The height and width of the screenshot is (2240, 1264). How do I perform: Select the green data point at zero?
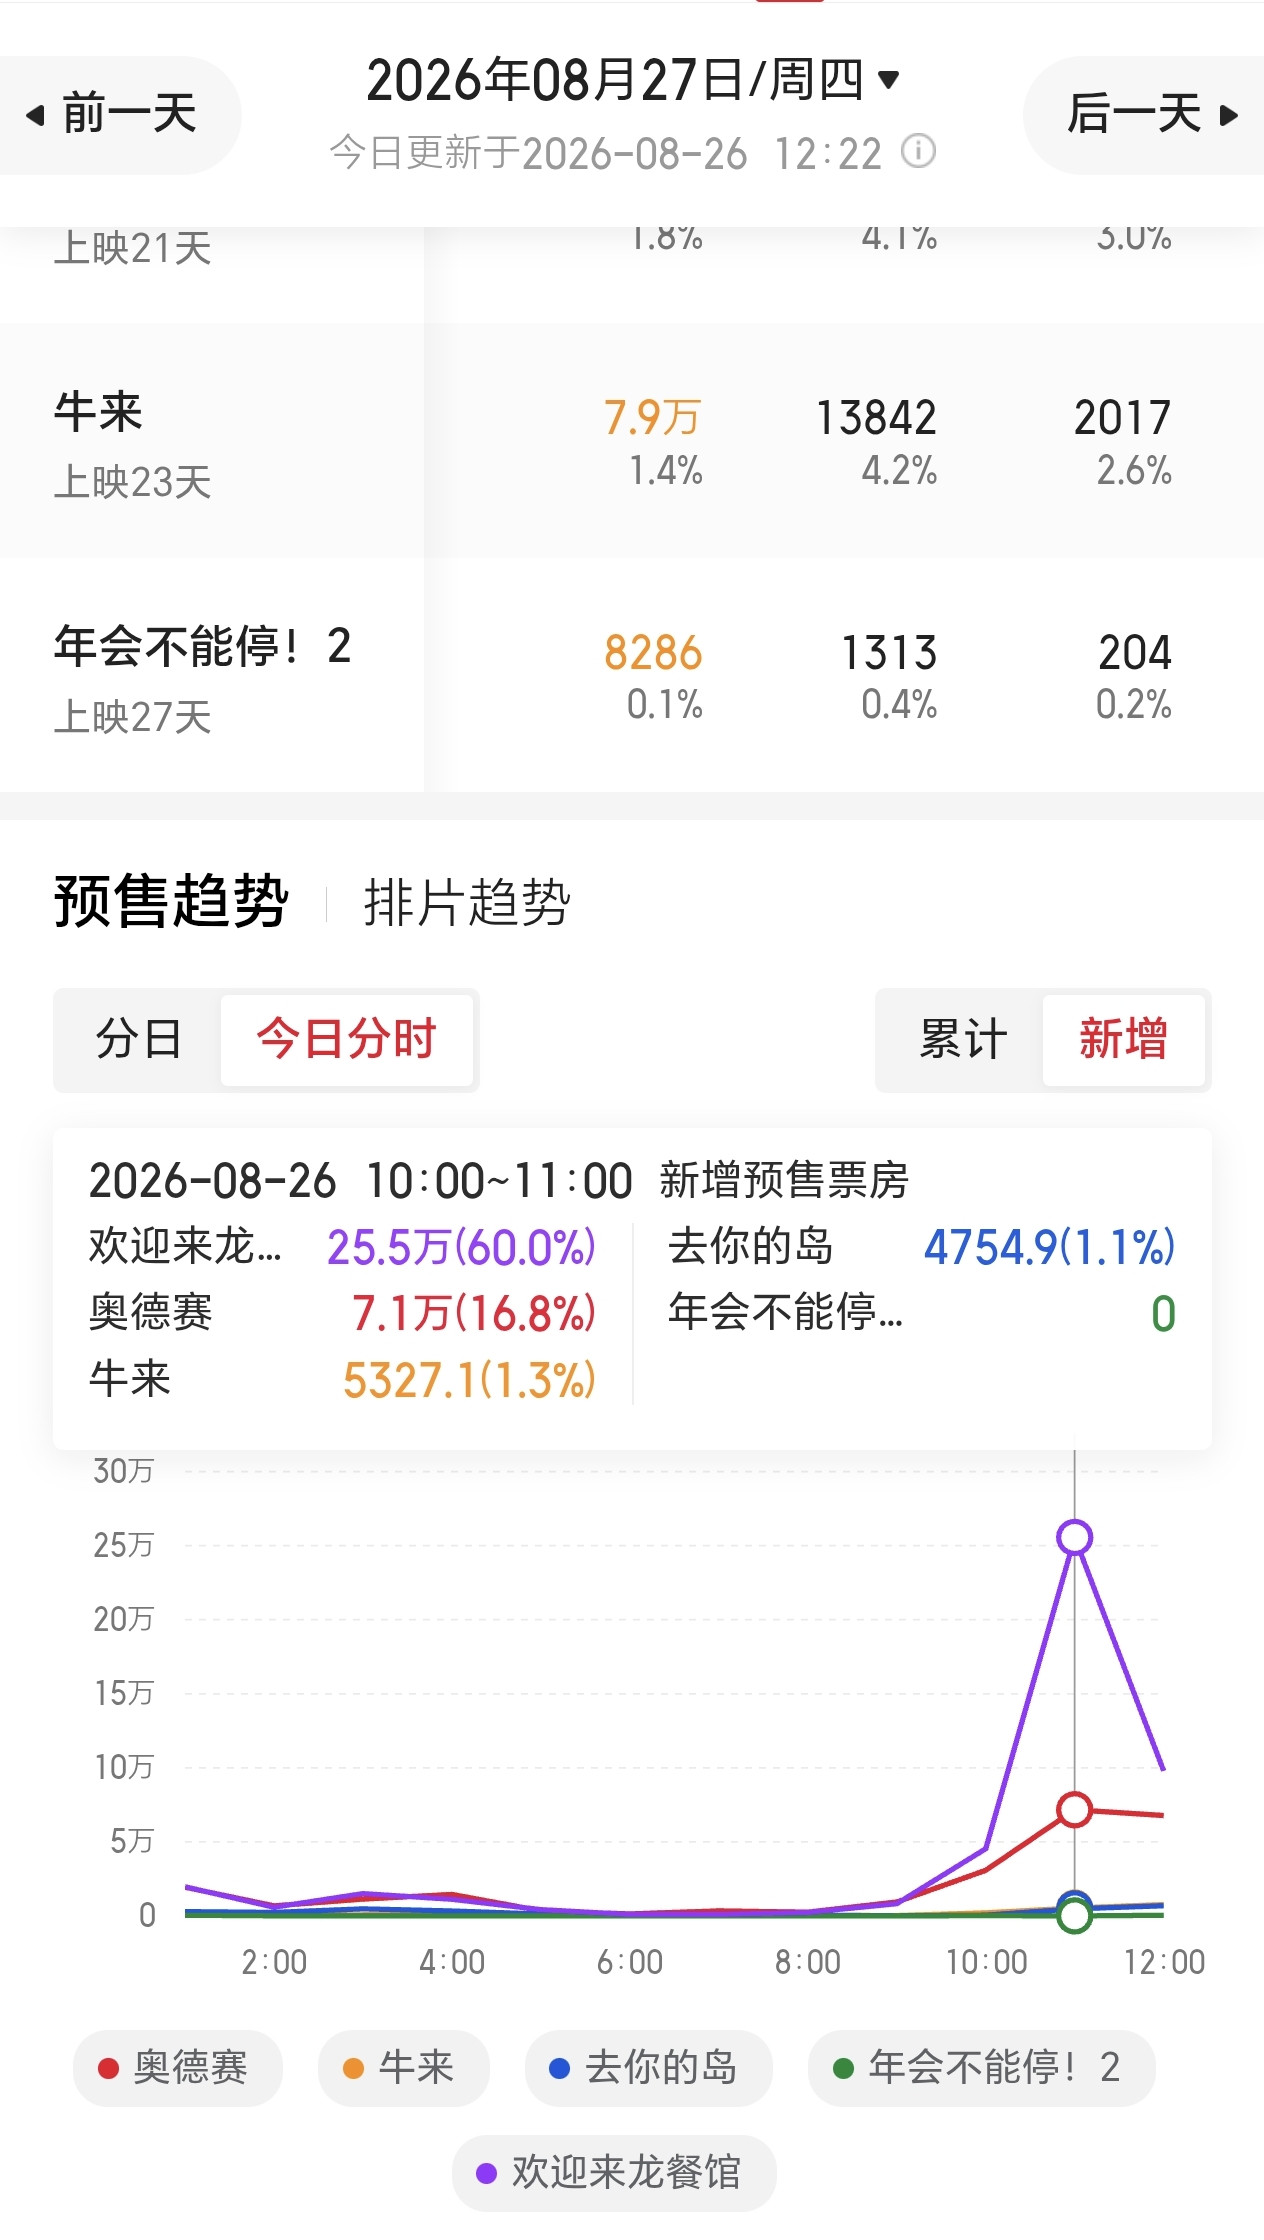pos(1074,1915)
